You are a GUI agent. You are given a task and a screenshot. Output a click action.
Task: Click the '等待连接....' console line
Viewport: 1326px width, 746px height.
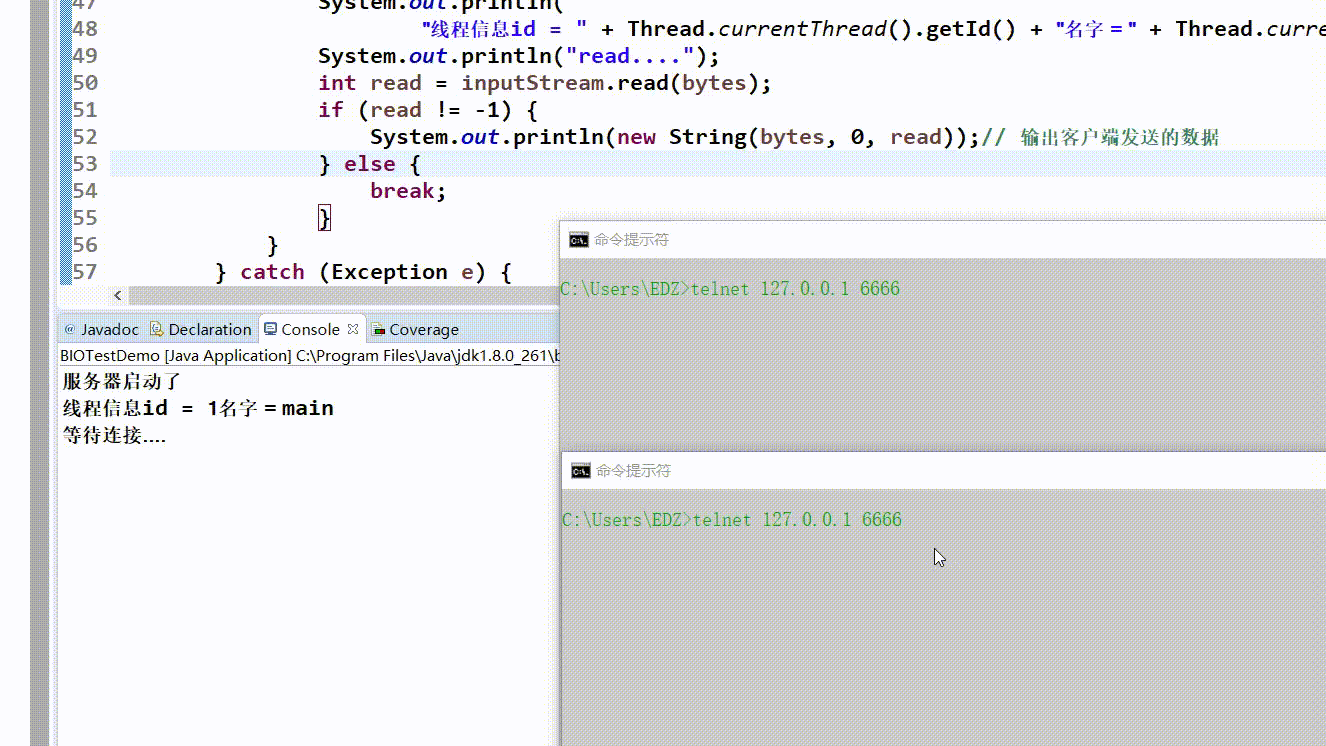click(114, 436)
